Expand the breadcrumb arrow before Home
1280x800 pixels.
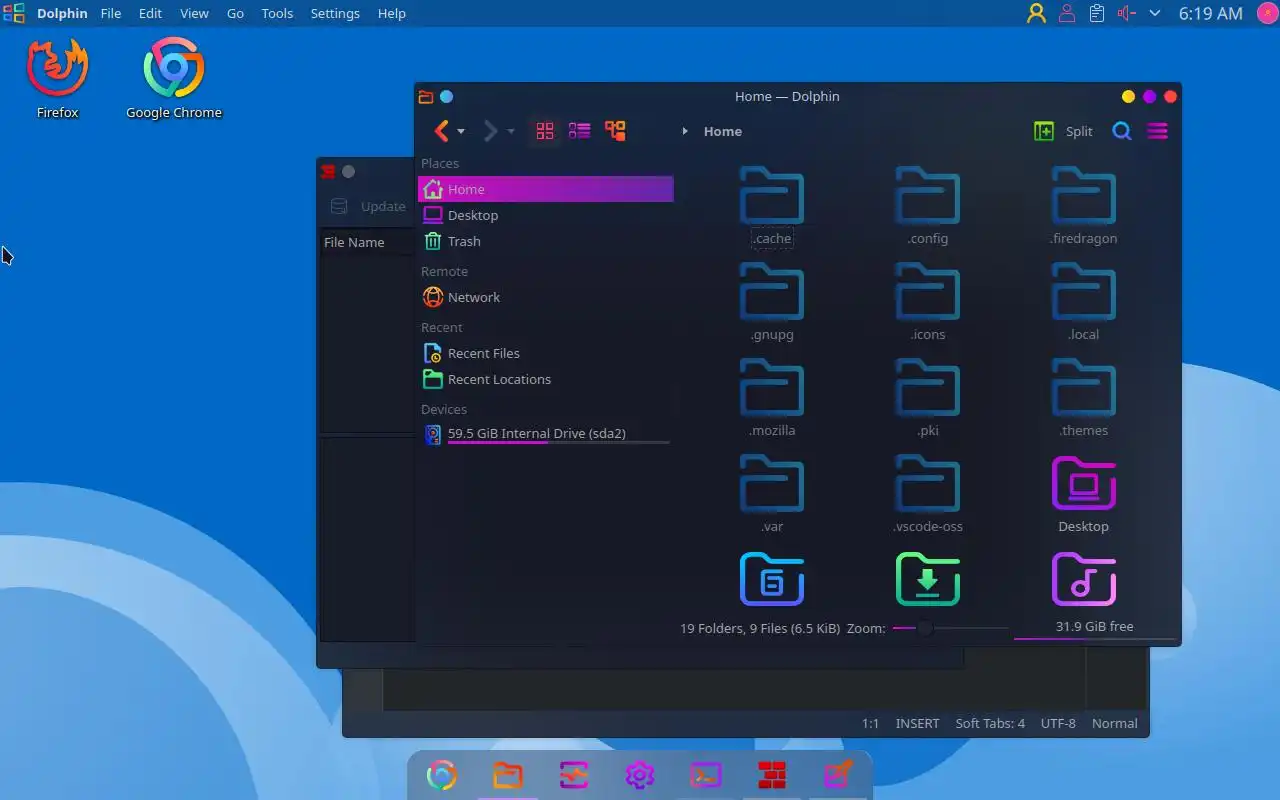pyautogui.click(x=685, y=131)
